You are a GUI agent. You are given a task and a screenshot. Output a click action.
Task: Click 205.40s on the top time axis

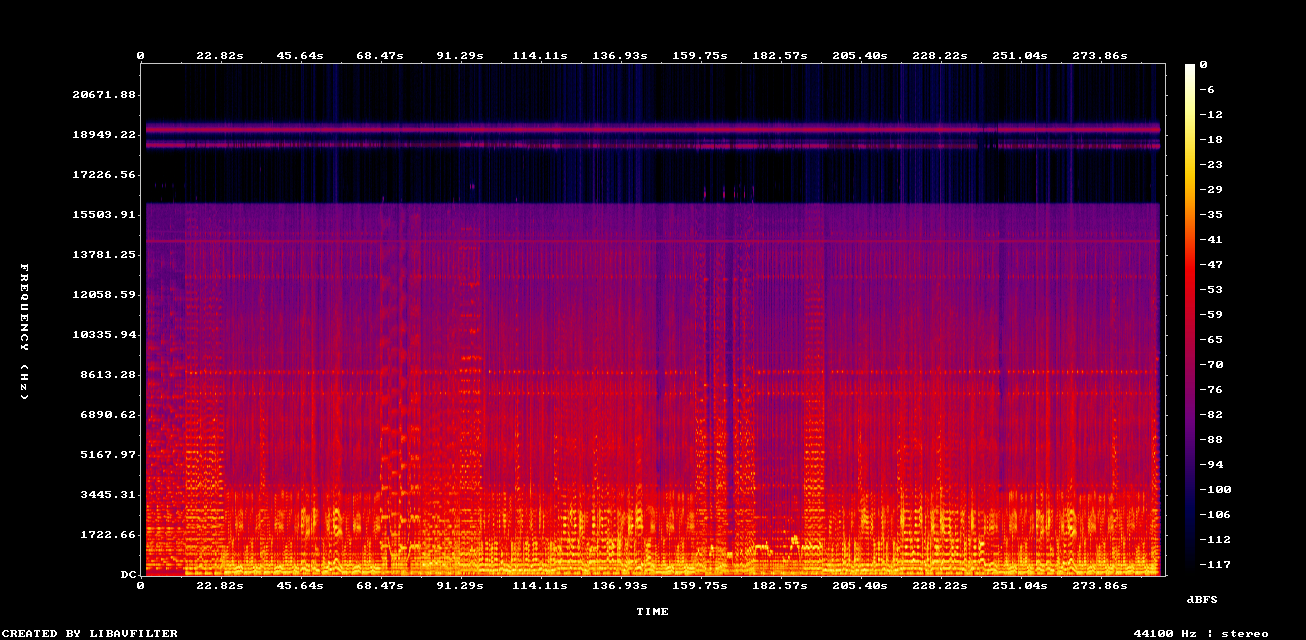pos(860,56)
